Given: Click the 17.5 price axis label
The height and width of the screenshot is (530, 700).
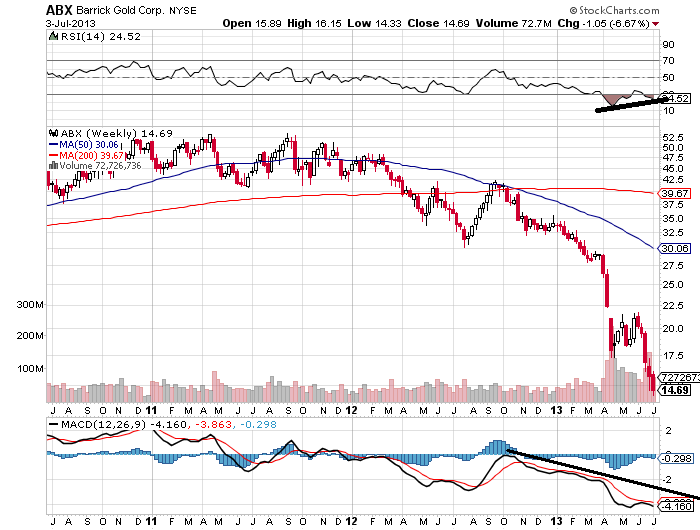Looking at the screenshot, I should tap(673, 355).
